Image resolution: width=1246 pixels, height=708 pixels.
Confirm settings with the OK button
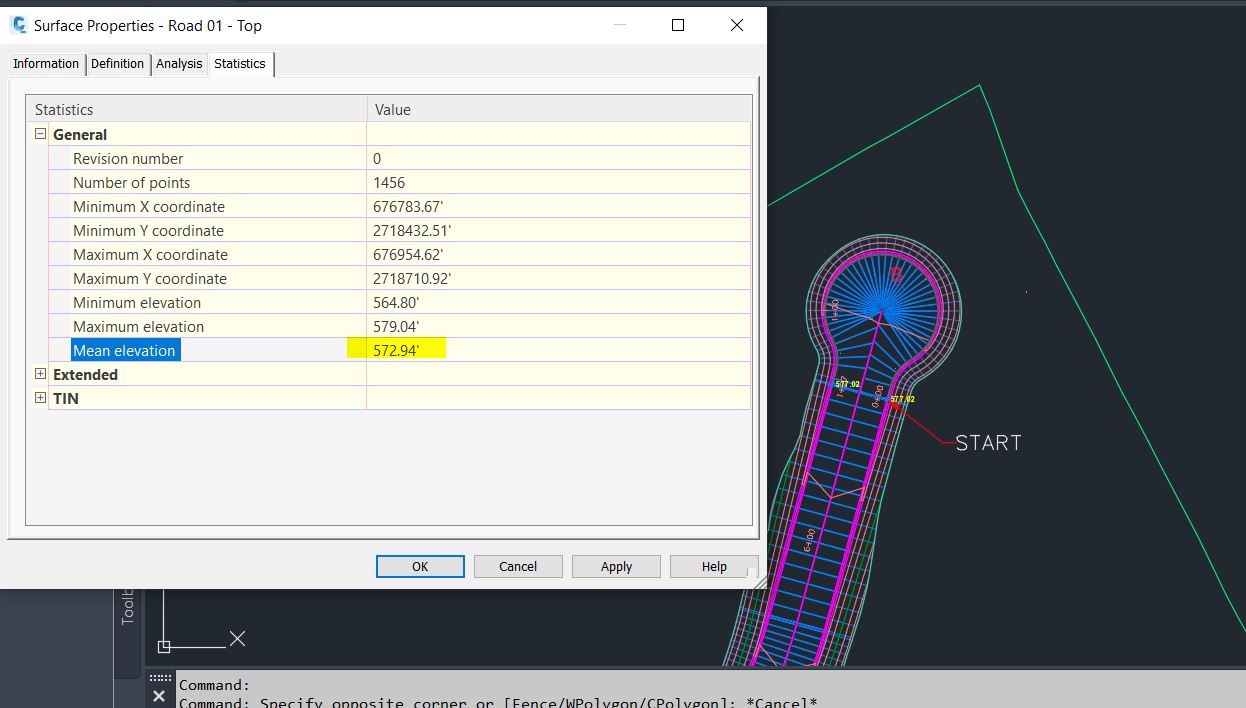click(x=419, y=566)
